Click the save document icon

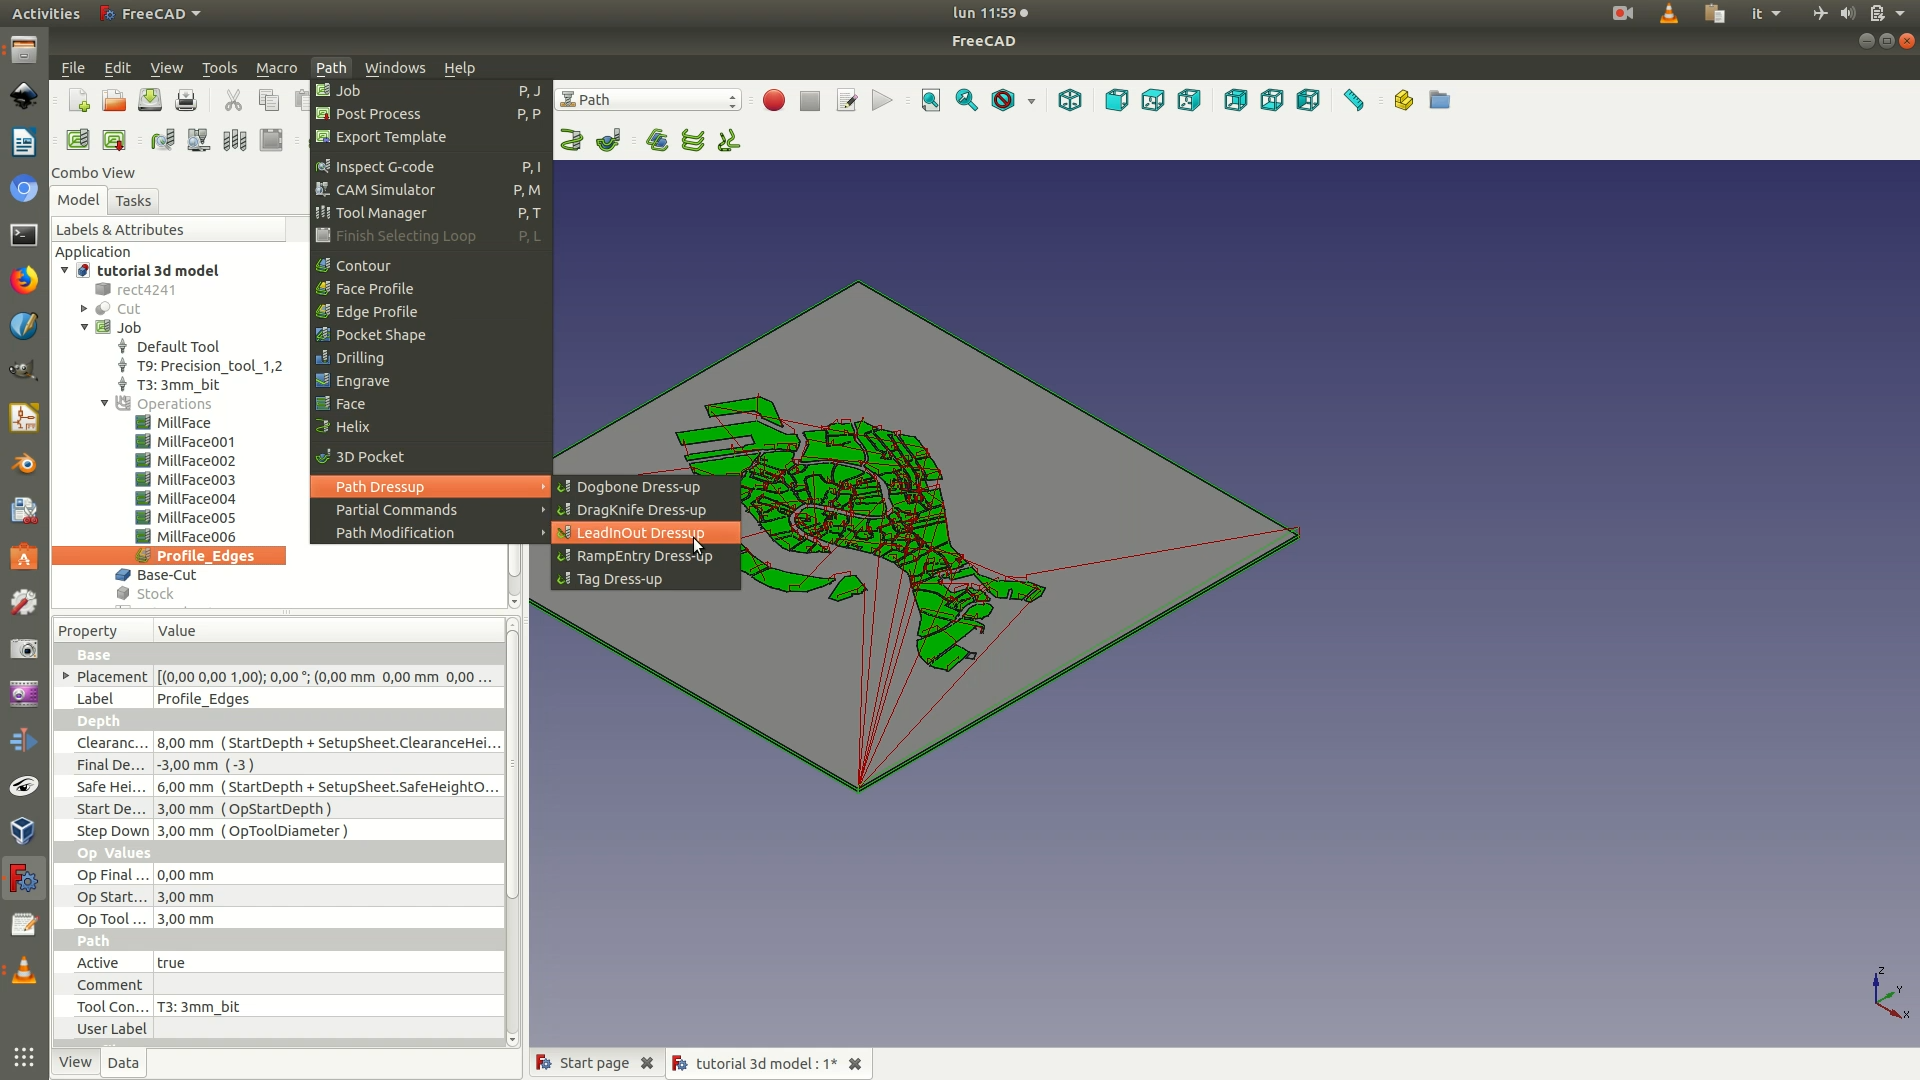pyautogui.click(x=150, y=100)
